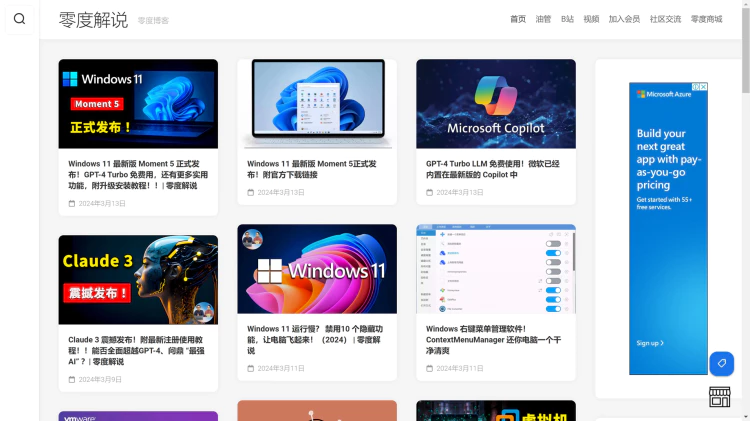Click the 零度解说 site logo

93,20
